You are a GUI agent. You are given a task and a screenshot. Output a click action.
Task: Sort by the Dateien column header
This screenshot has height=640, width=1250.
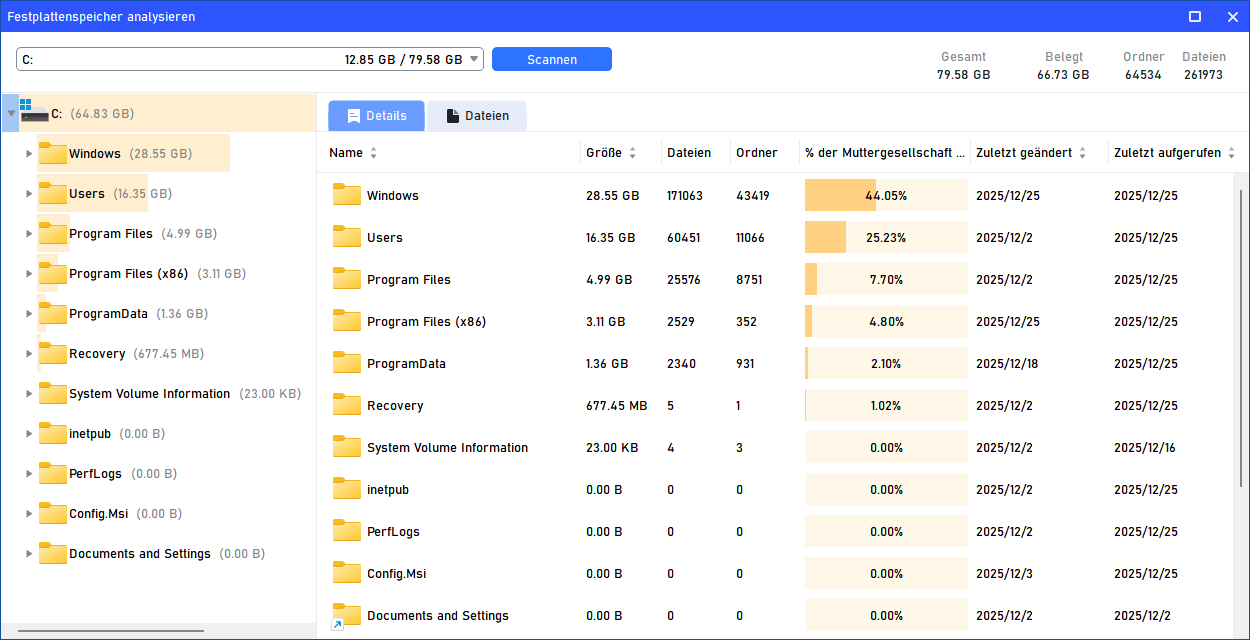[689, 153]
